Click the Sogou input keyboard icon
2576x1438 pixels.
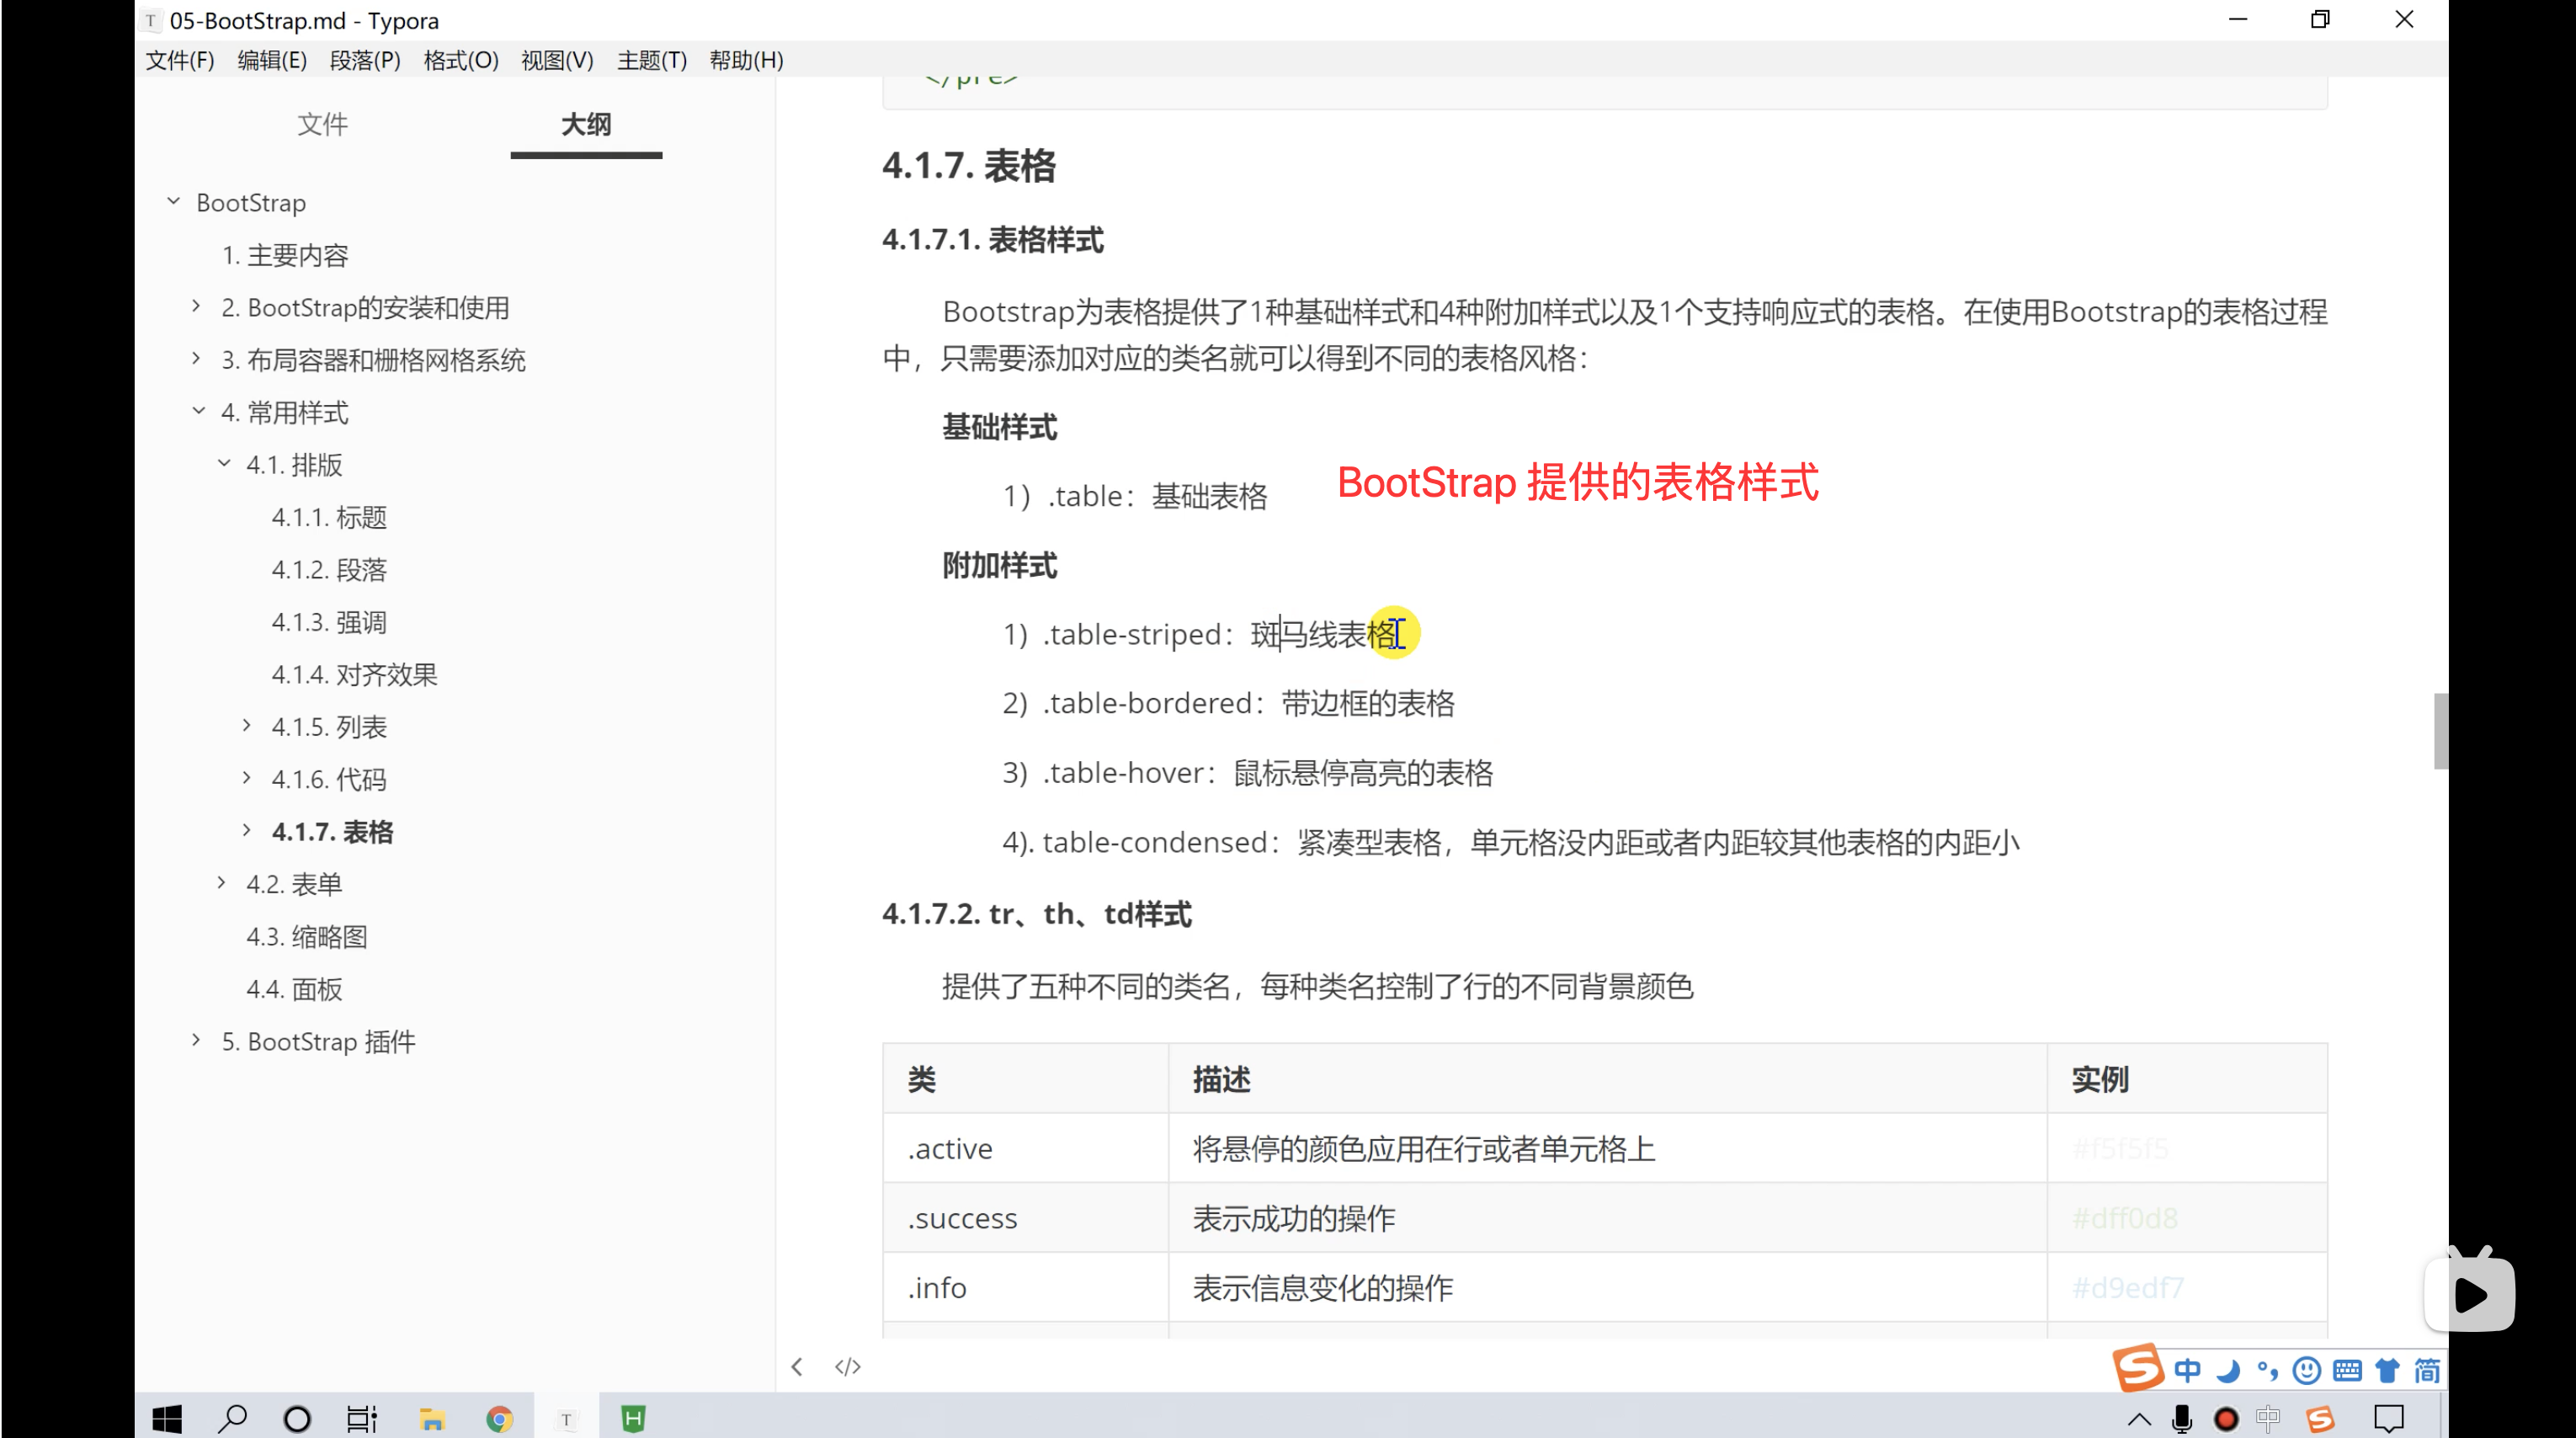tap(2346, 1370)
